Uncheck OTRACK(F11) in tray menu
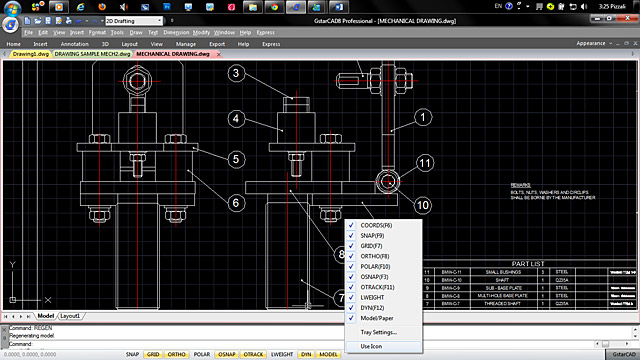This screenshot has width=640, height=360. (x=384, y=287)
